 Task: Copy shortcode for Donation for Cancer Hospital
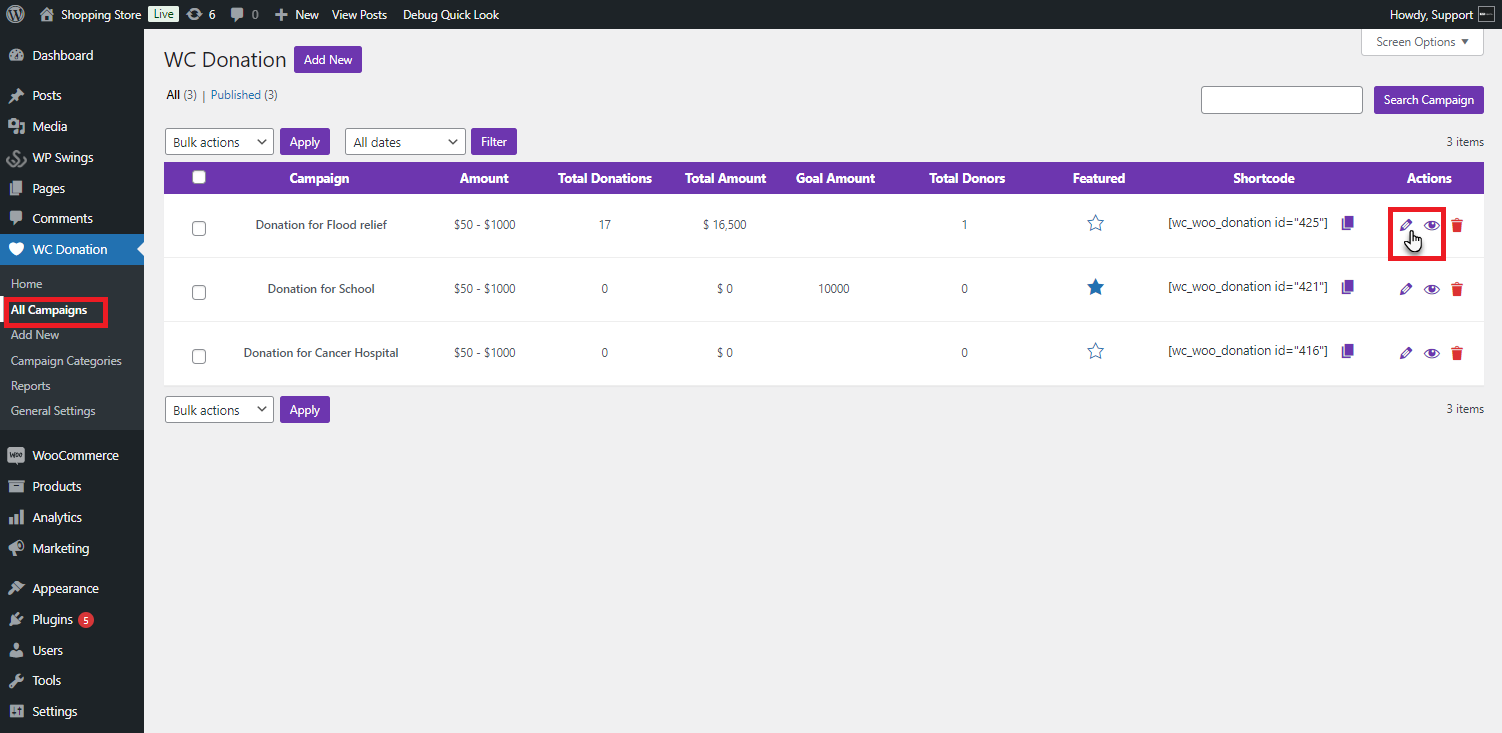[1347, 351]
